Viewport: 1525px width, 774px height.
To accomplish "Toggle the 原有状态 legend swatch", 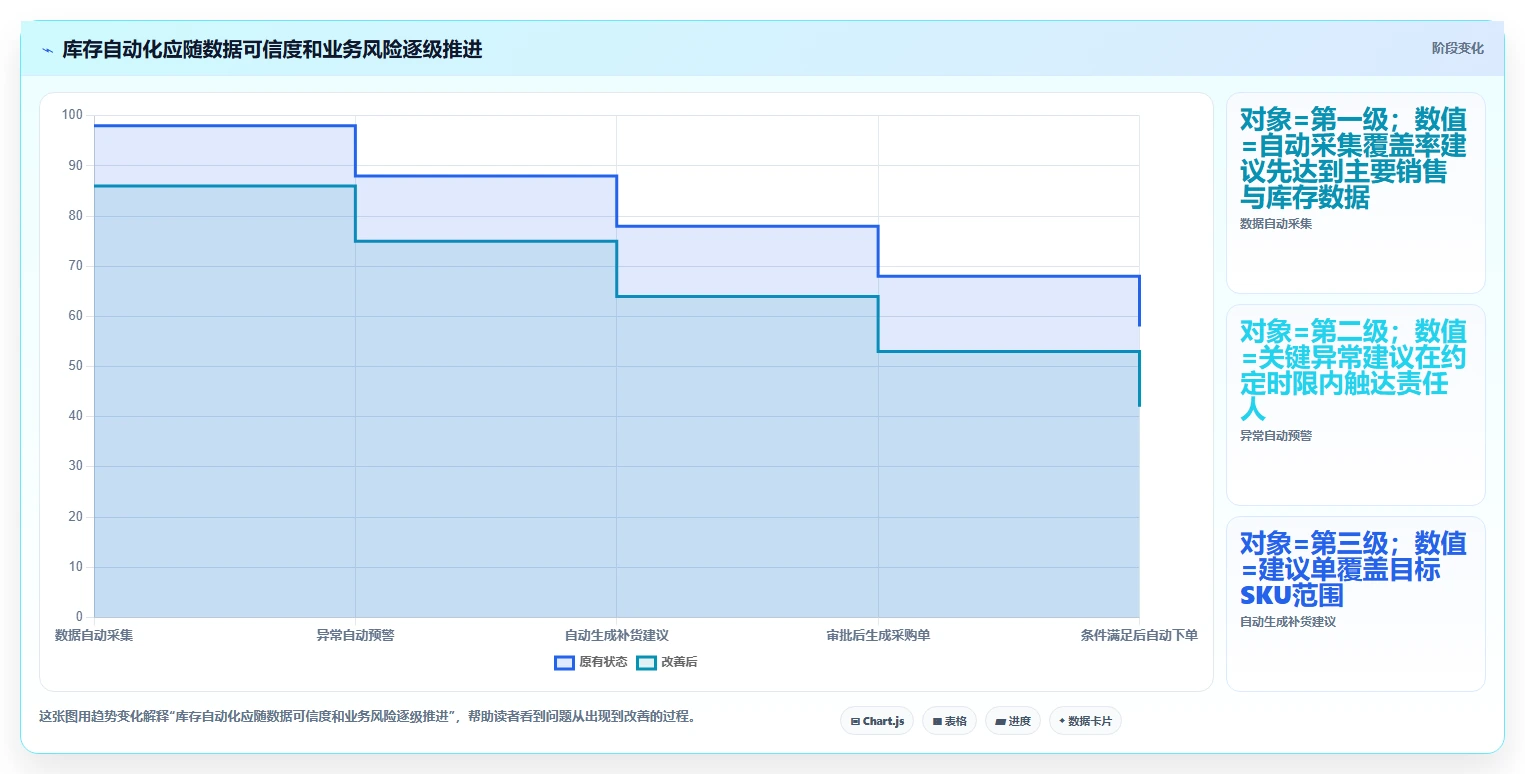I will [x=564, y=662].
